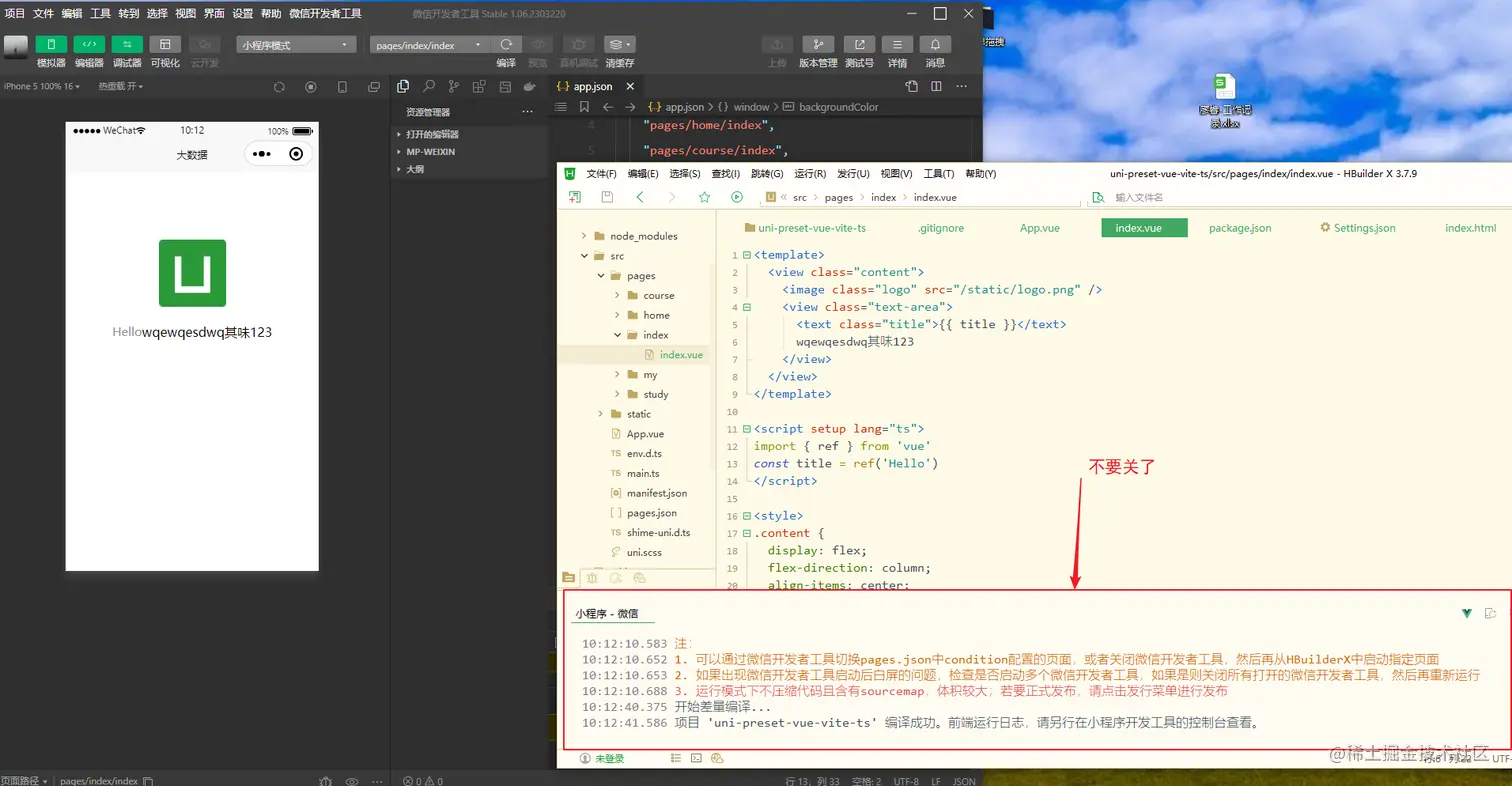1512x786 pixels.
Task: Open HBuilder 文件(F) menu
Action: (602, 173)
